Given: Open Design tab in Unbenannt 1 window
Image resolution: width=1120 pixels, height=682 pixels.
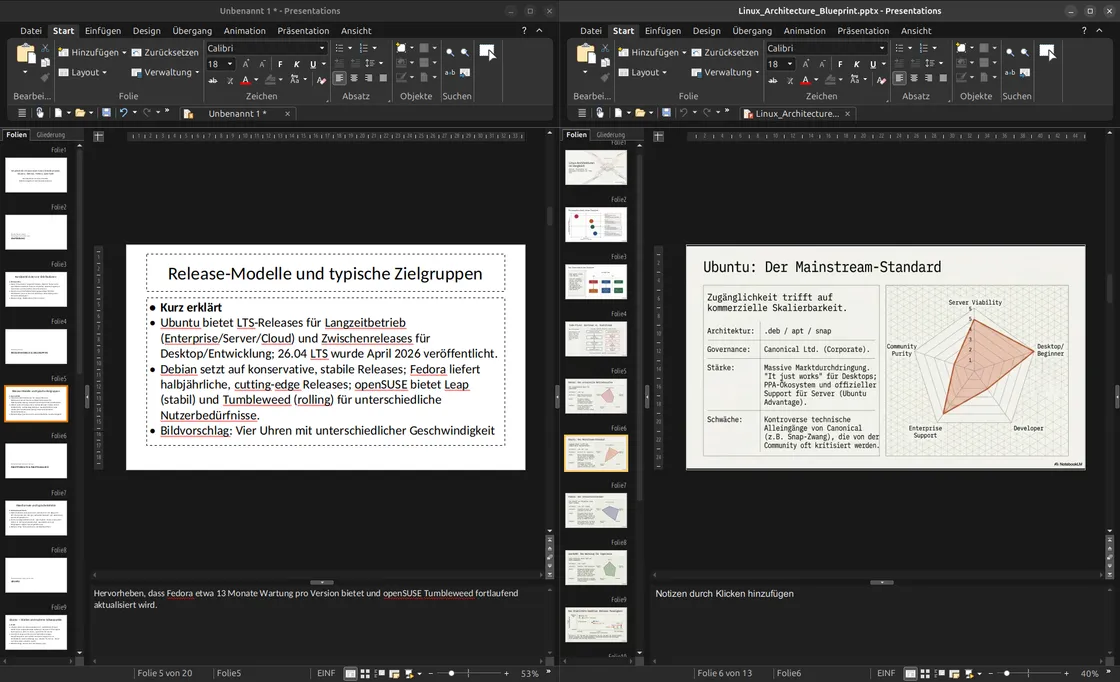Looking at the screenshot, I should coord(146,31).
